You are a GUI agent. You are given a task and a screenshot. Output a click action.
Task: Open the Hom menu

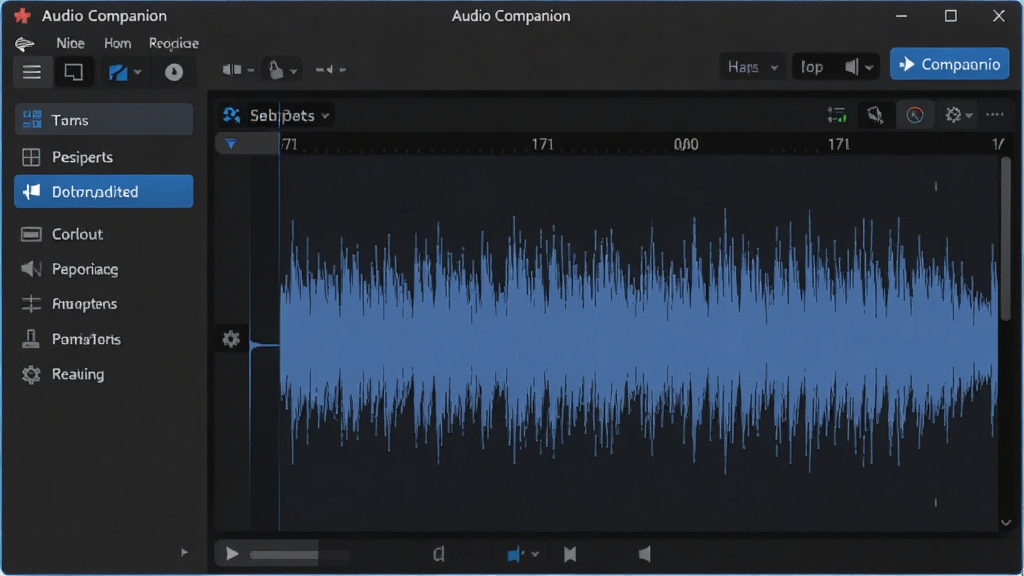[118, 43]
